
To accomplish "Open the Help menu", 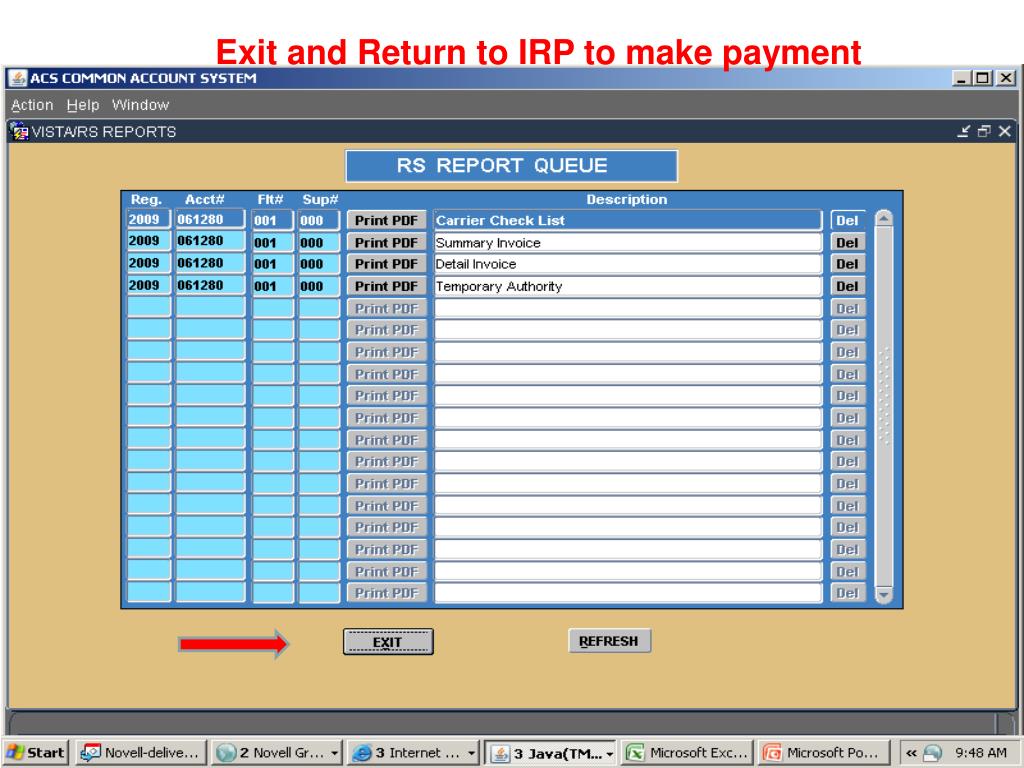I will pyautogui.click(x=83, y=105).
